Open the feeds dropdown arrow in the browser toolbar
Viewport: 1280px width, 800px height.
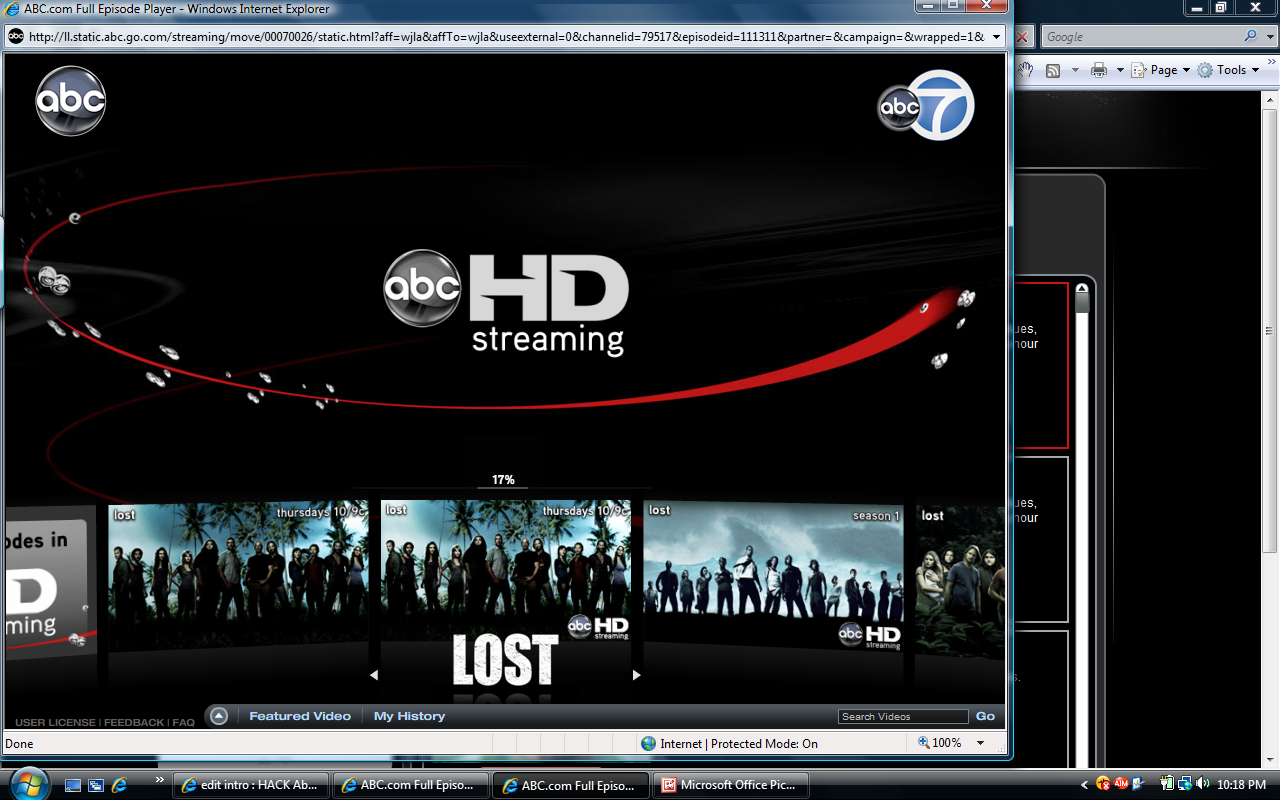(x=1075, y=70)
